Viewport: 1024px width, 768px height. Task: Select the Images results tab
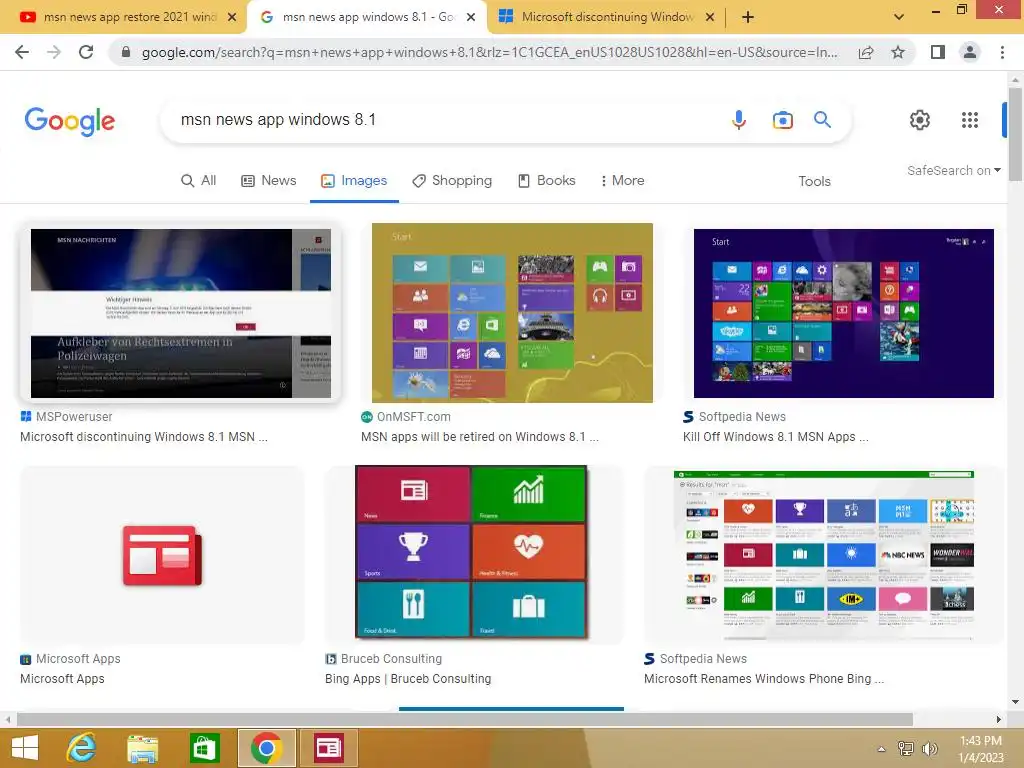click(x=354, y=181)
